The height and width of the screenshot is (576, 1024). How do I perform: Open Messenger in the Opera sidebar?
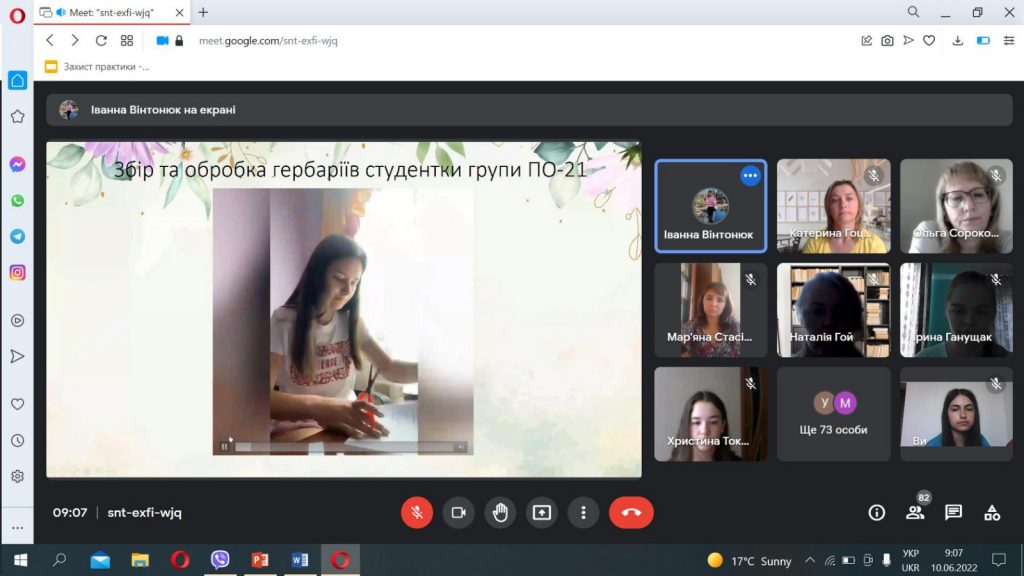pyautogui.click(x=18, y=165)
